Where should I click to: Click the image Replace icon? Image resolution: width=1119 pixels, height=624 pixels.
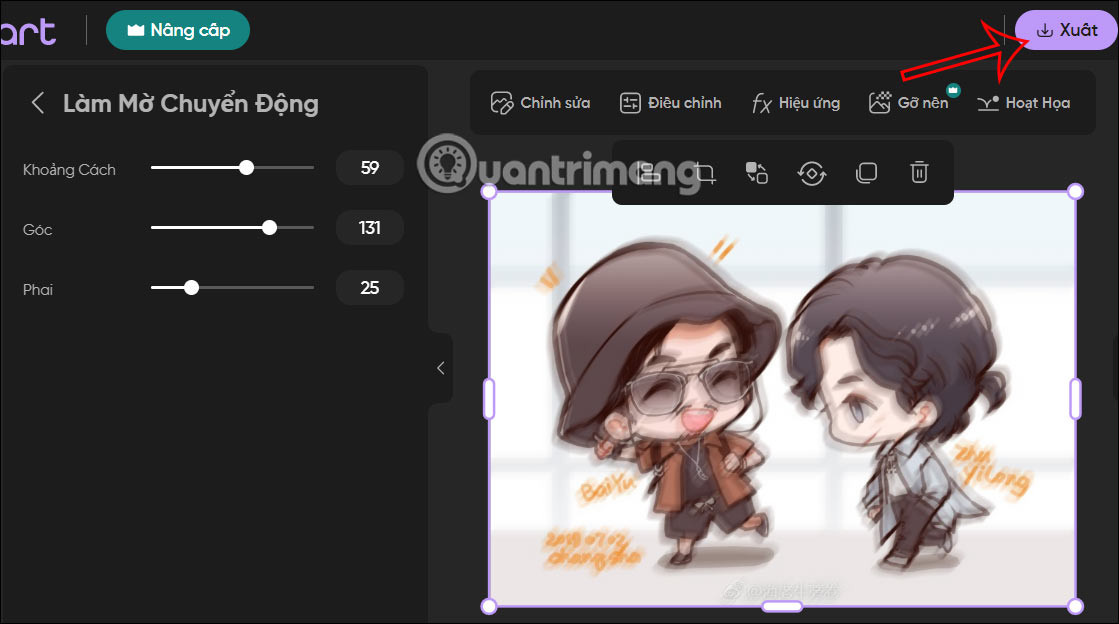click(x=757, y=173)
